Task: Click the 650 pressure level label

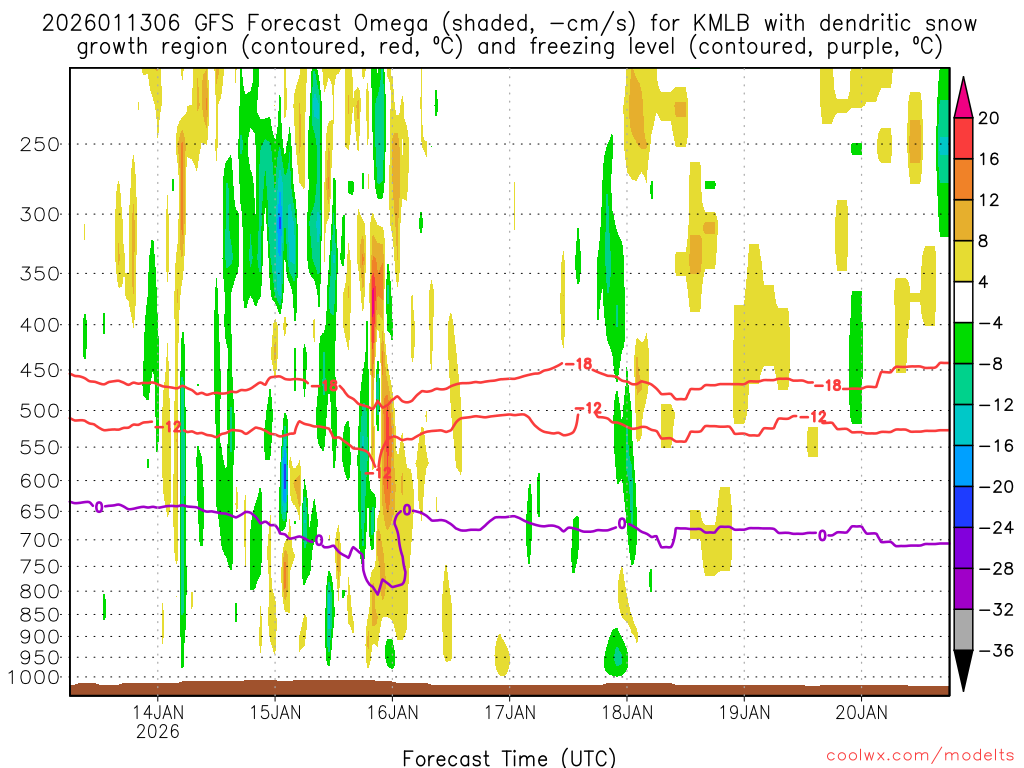Action: click(40, 511)
